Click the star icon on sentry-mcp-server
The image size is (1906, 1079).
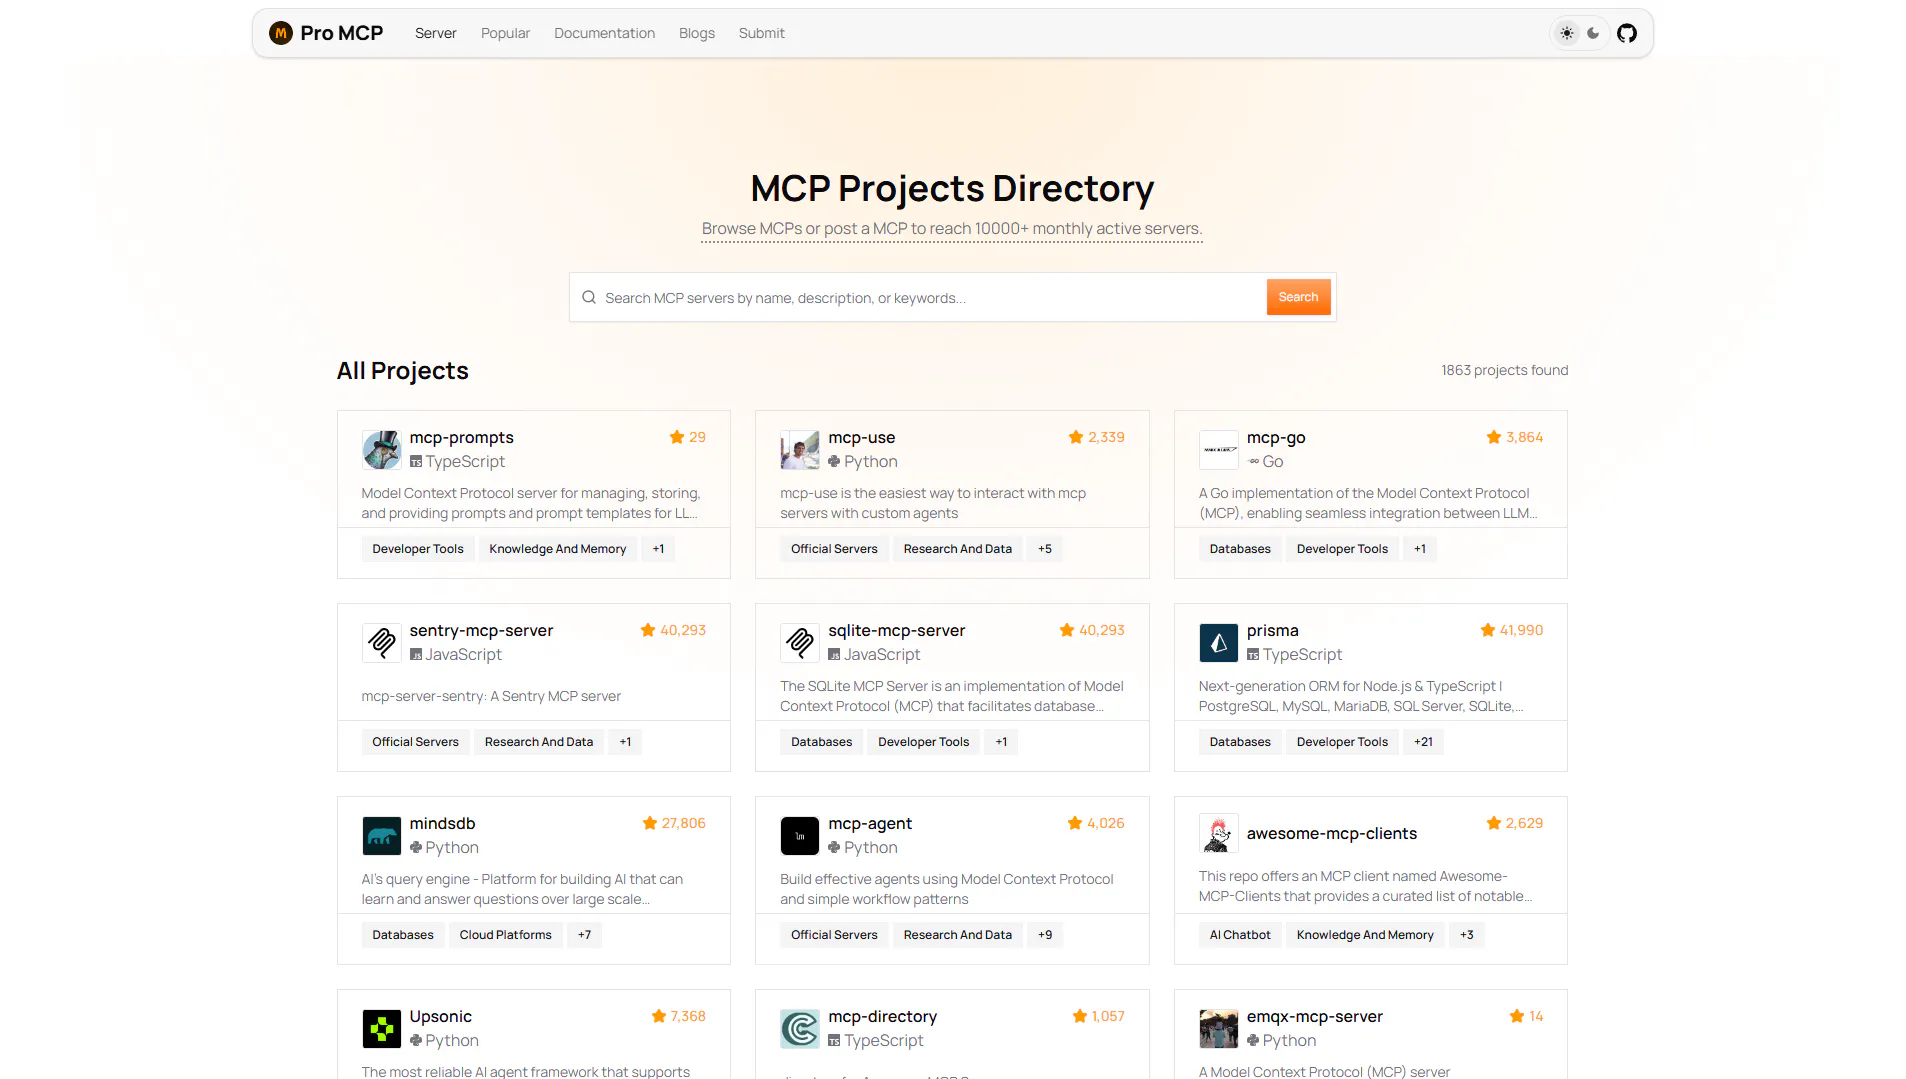click(x=648, y=630)
